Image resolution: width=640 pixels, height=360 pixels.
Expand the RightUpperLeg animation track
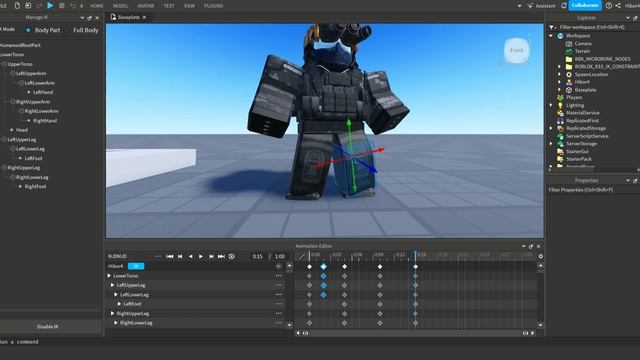pos(112,313)
